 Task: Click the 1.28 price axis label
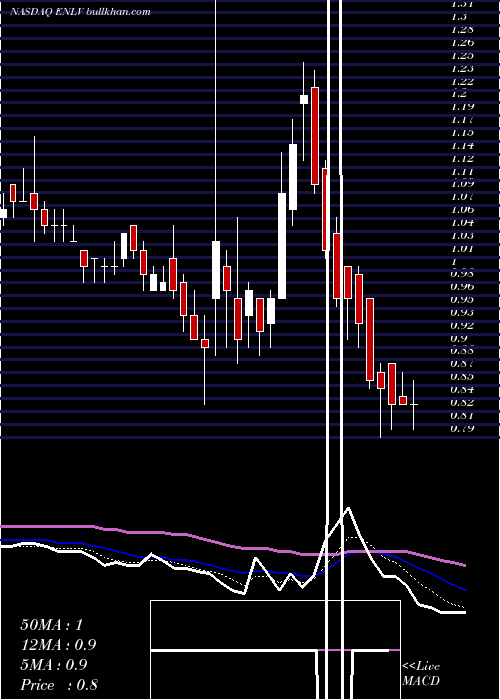click(462, 30)
